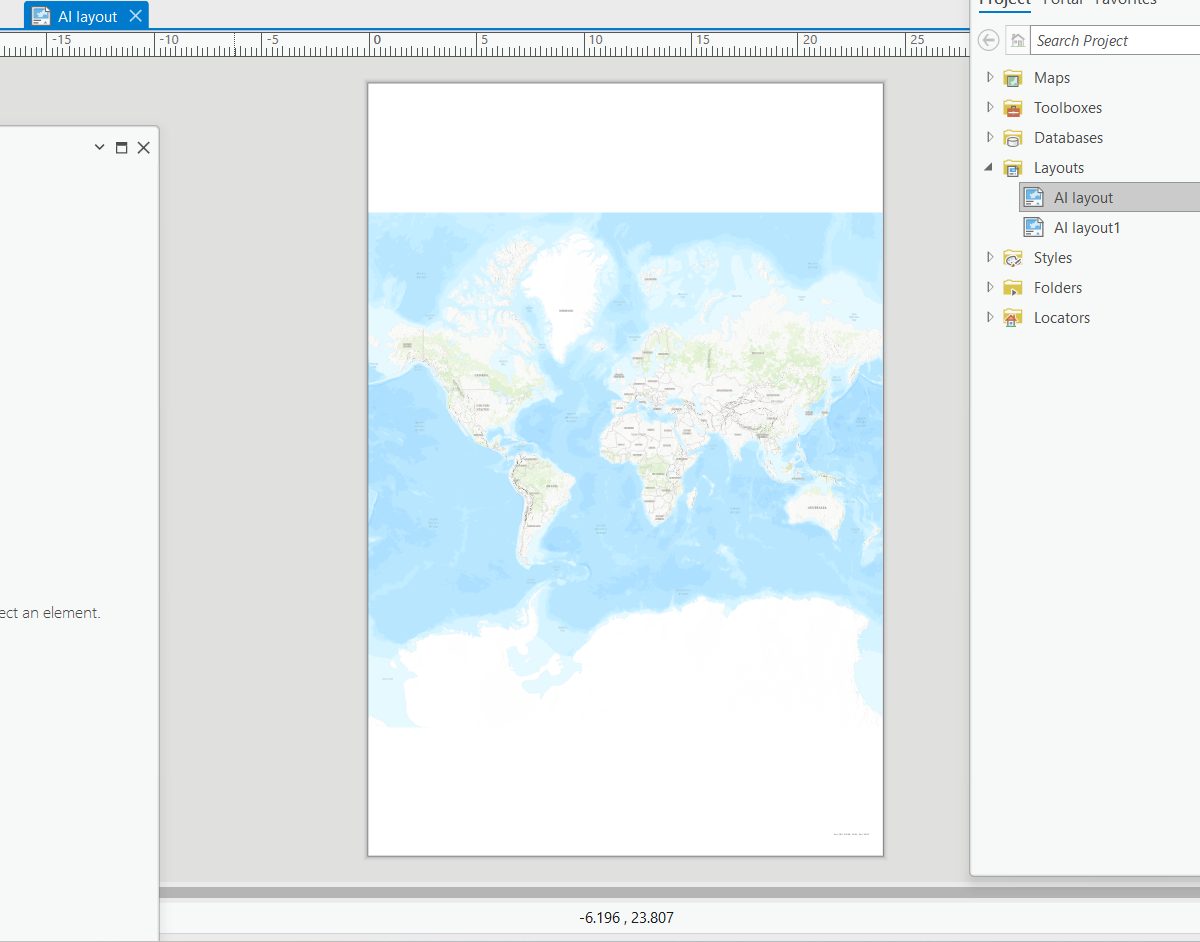Viewport: 1200px width, 942px height.
Task: Expand the Maps tree node
Action: (x=989, y=77)
